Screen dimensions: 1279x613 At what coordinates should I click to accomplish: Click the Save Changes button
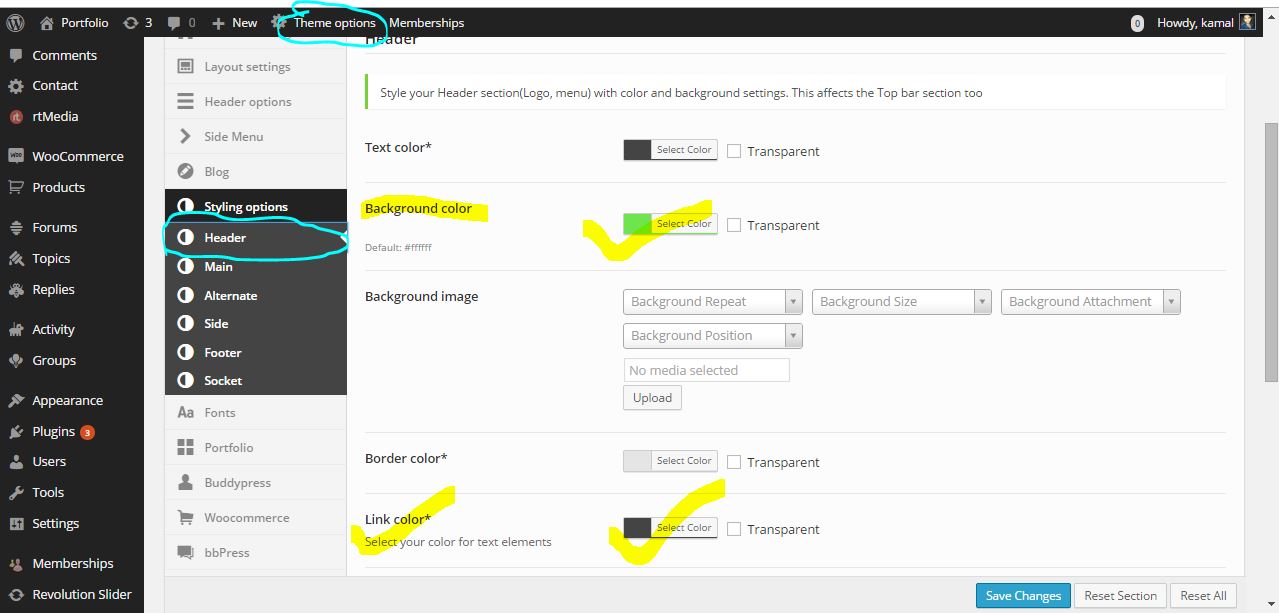pos(1023,595)
